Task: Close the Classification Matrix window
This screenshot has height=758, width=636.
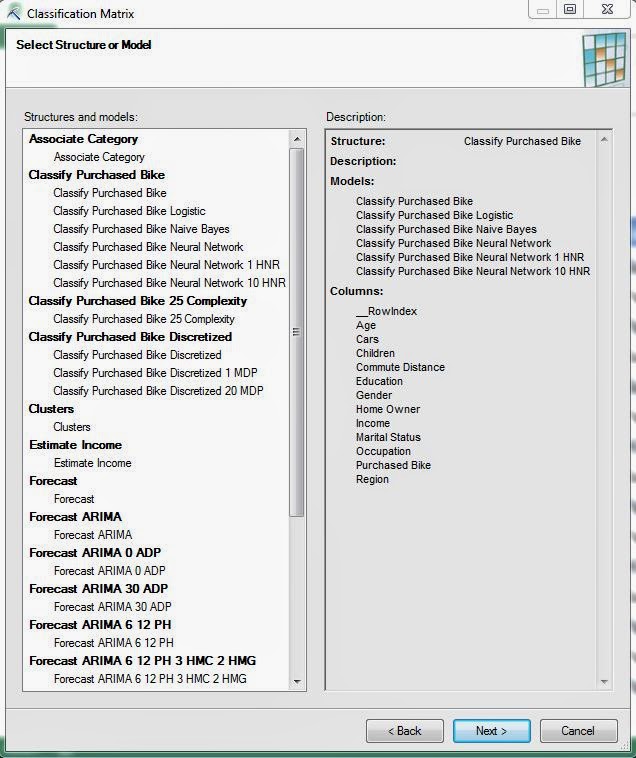Action: [607, 9]
